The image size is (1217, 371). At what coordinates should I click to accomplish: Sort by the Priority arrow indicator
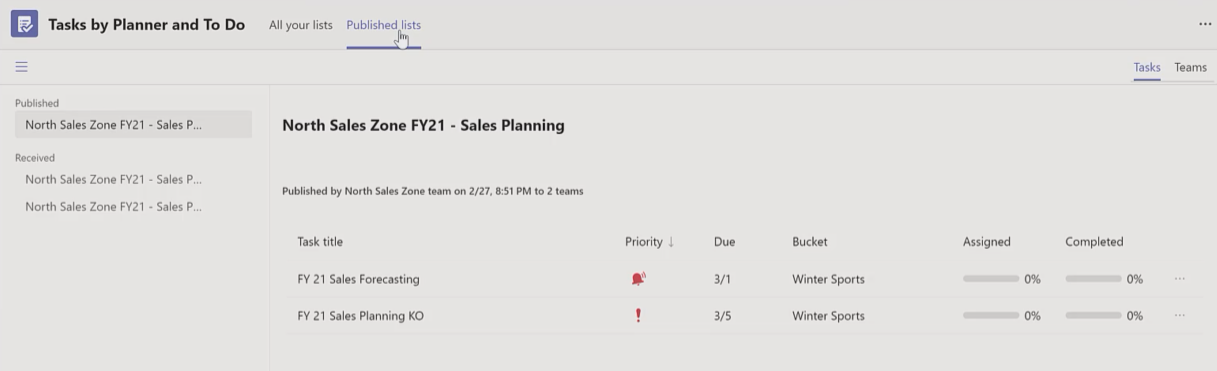point(671,242)
